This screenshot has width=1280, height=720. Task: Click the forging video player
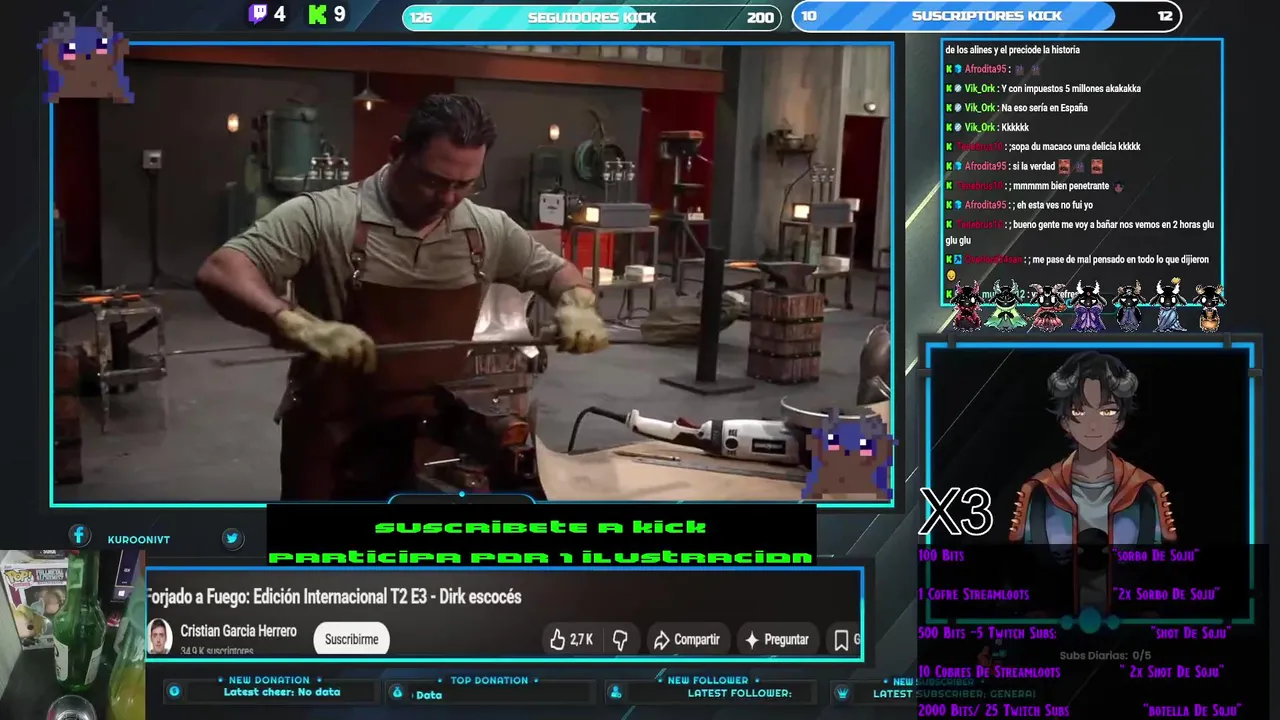(472, 272)
